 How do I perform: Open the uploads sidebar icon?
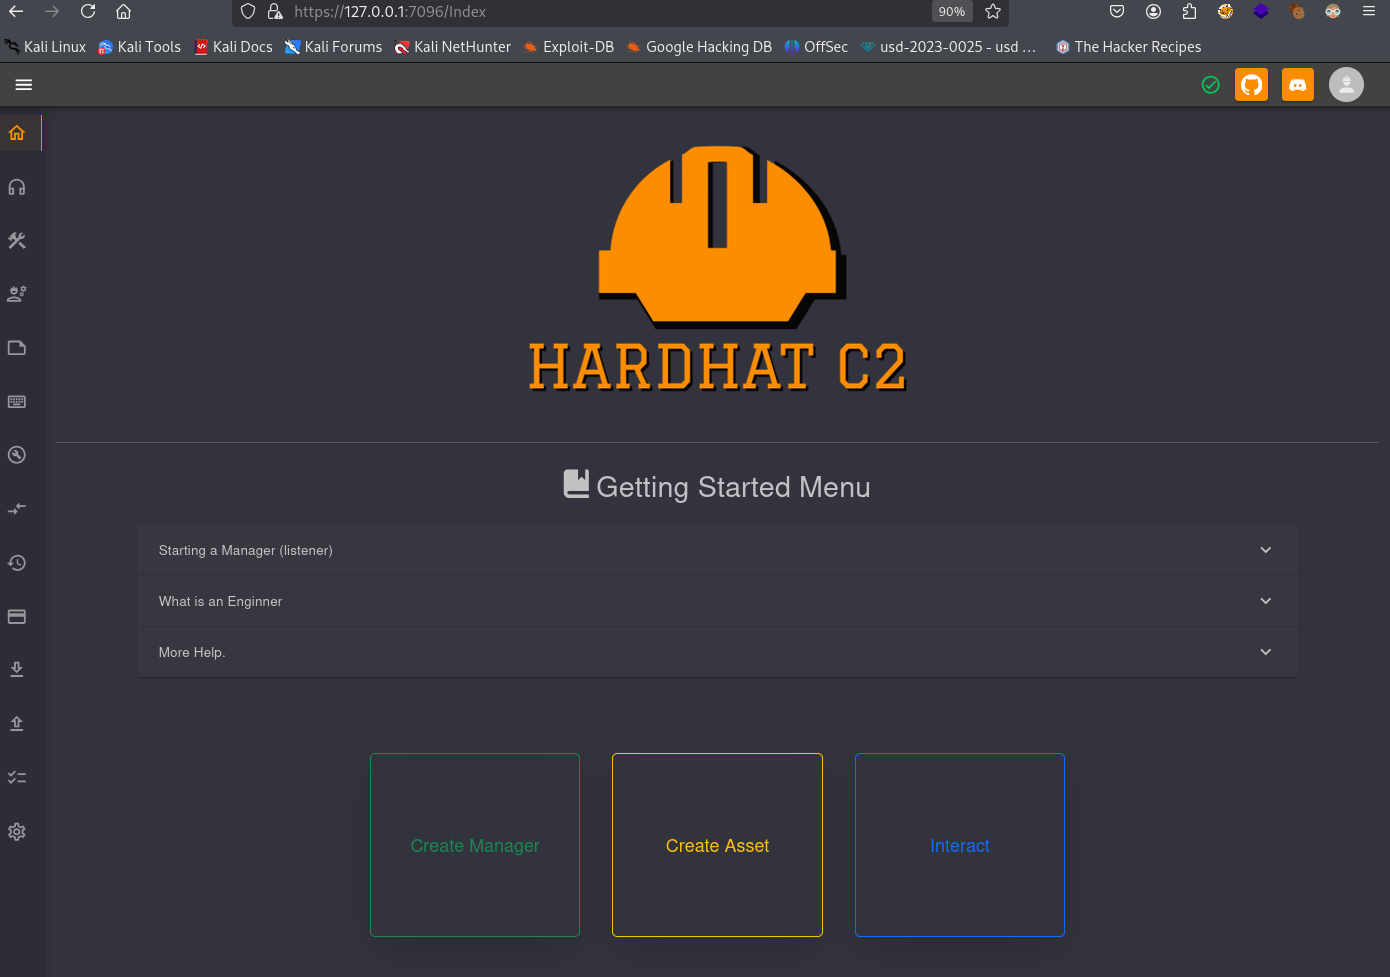17,724
